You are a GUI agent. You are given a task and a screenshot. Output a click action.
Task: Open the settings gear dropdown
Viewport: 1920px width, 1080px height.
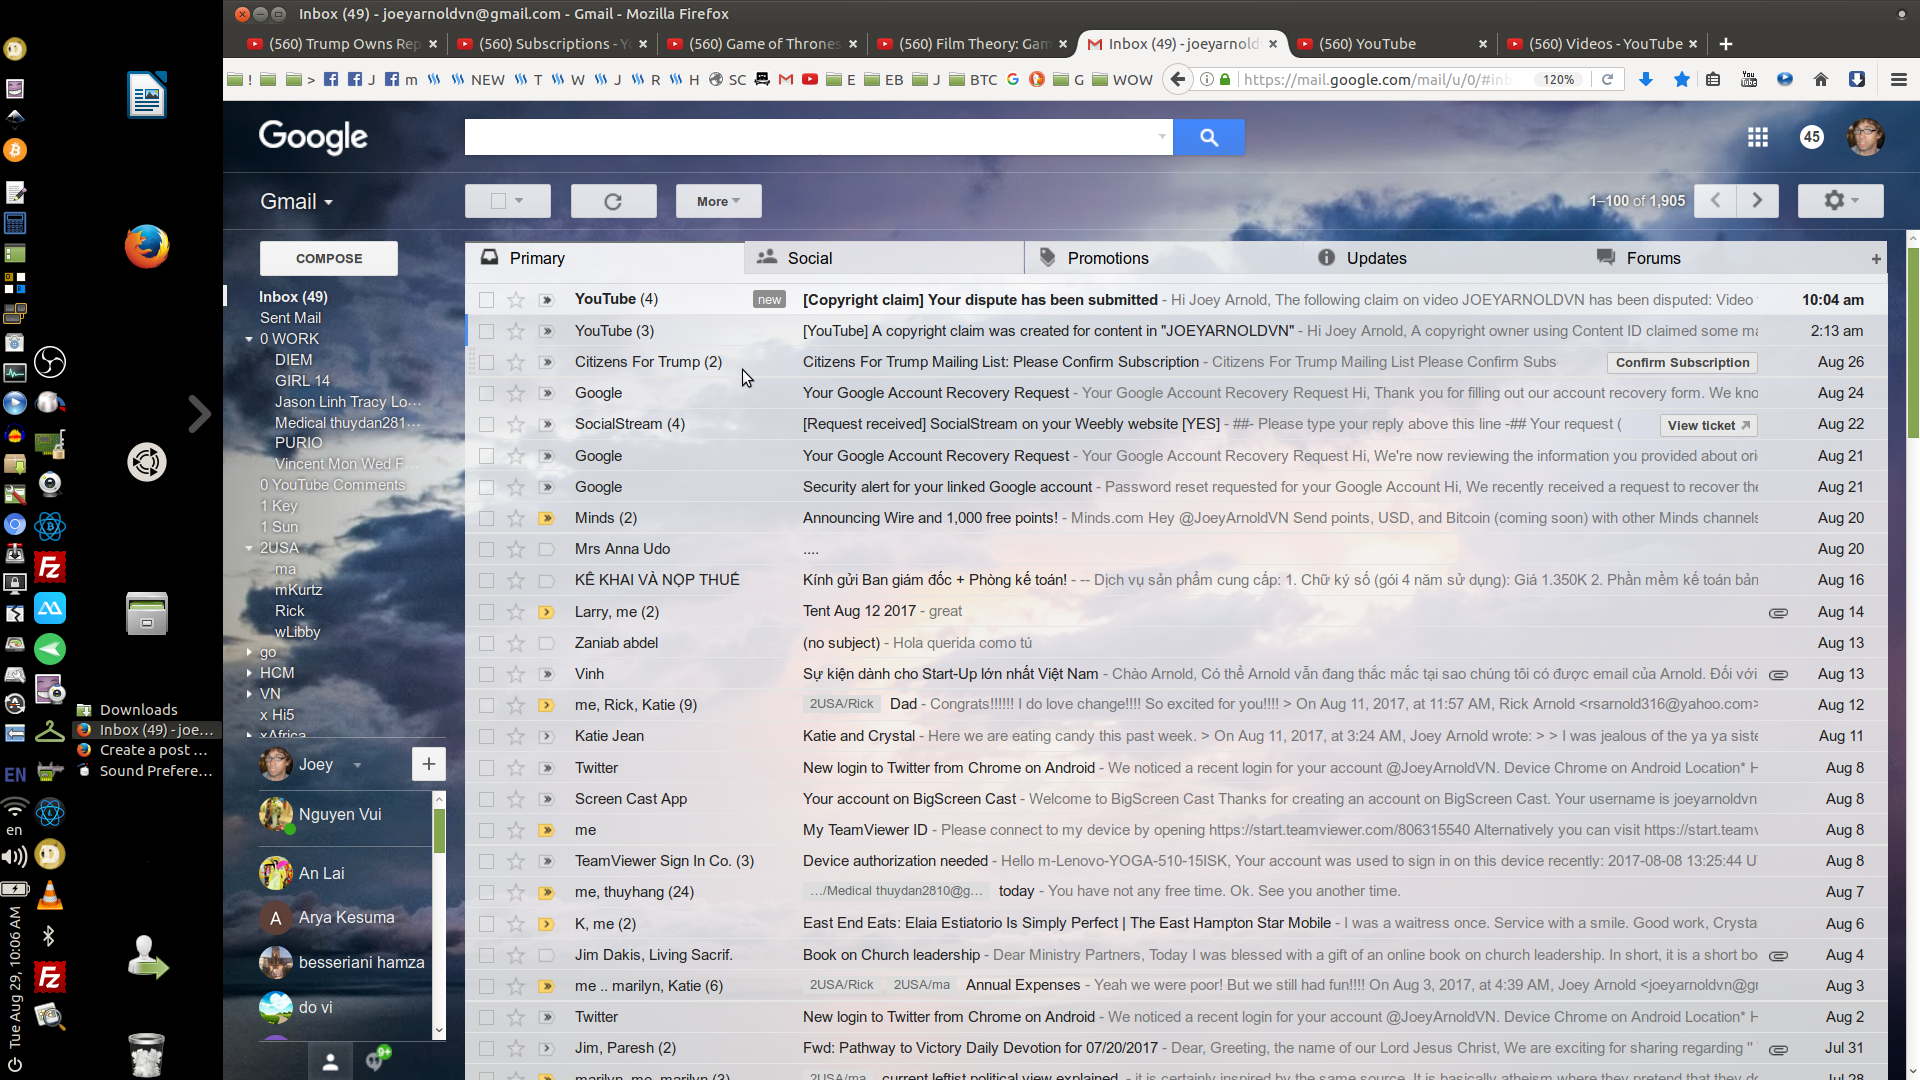pyautogui.click(x=1840, y=201)
